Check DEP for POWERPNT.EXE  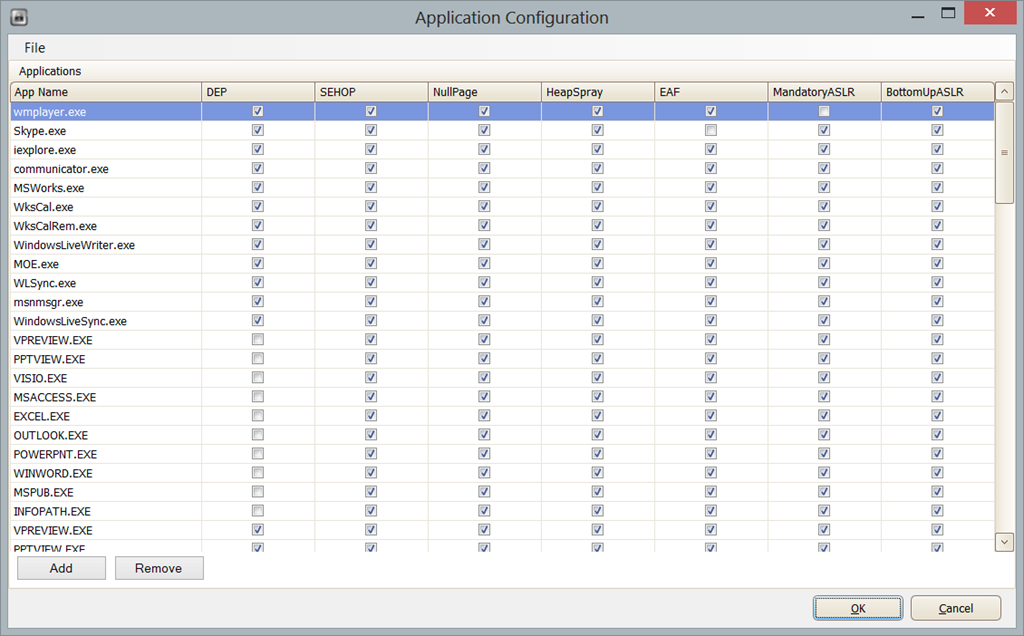(x=258, y=453)
